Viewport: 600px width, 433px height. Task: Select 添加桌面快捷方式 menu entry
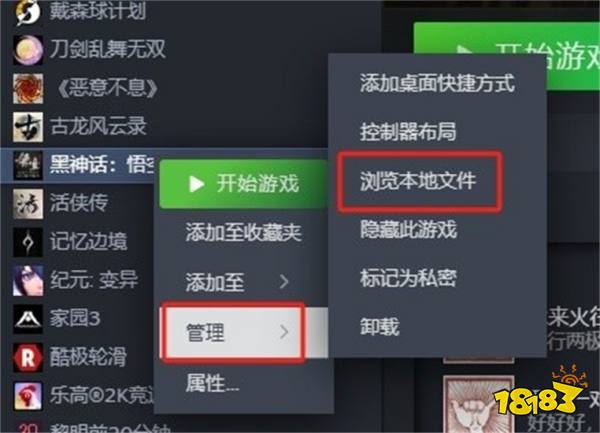437,83
